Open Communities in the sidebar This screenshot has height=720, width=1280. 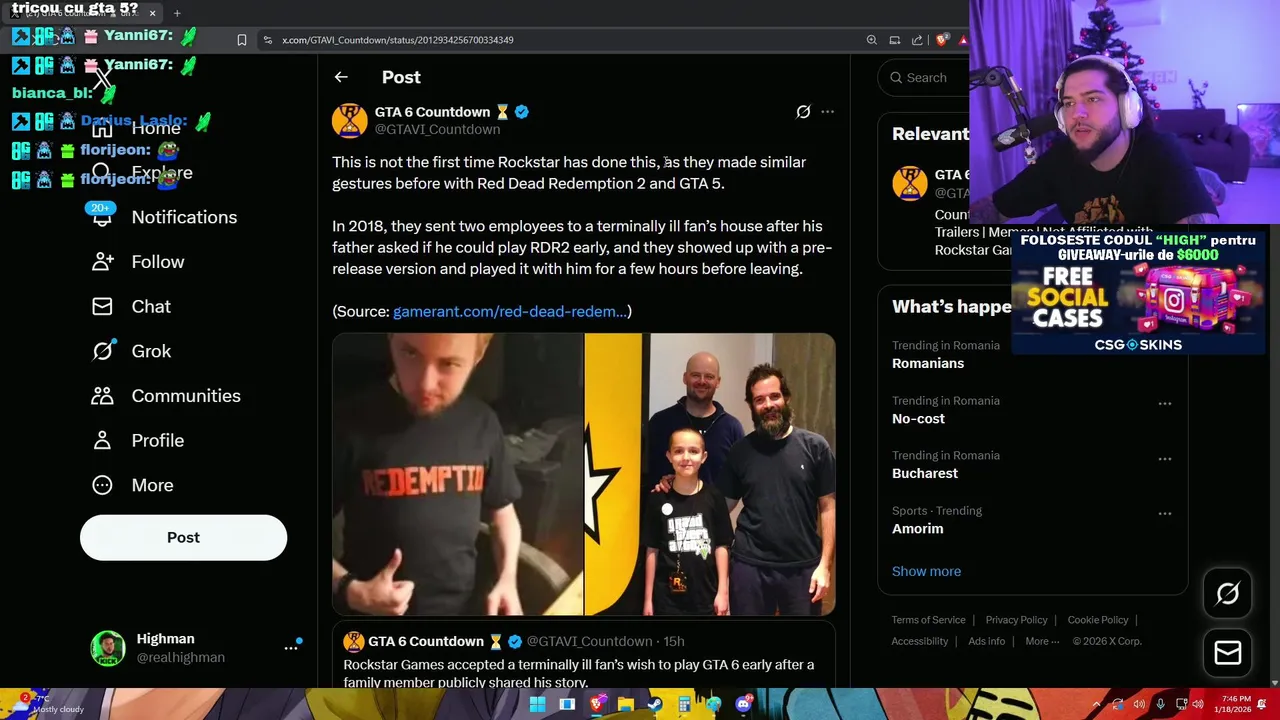coord(186,396)
